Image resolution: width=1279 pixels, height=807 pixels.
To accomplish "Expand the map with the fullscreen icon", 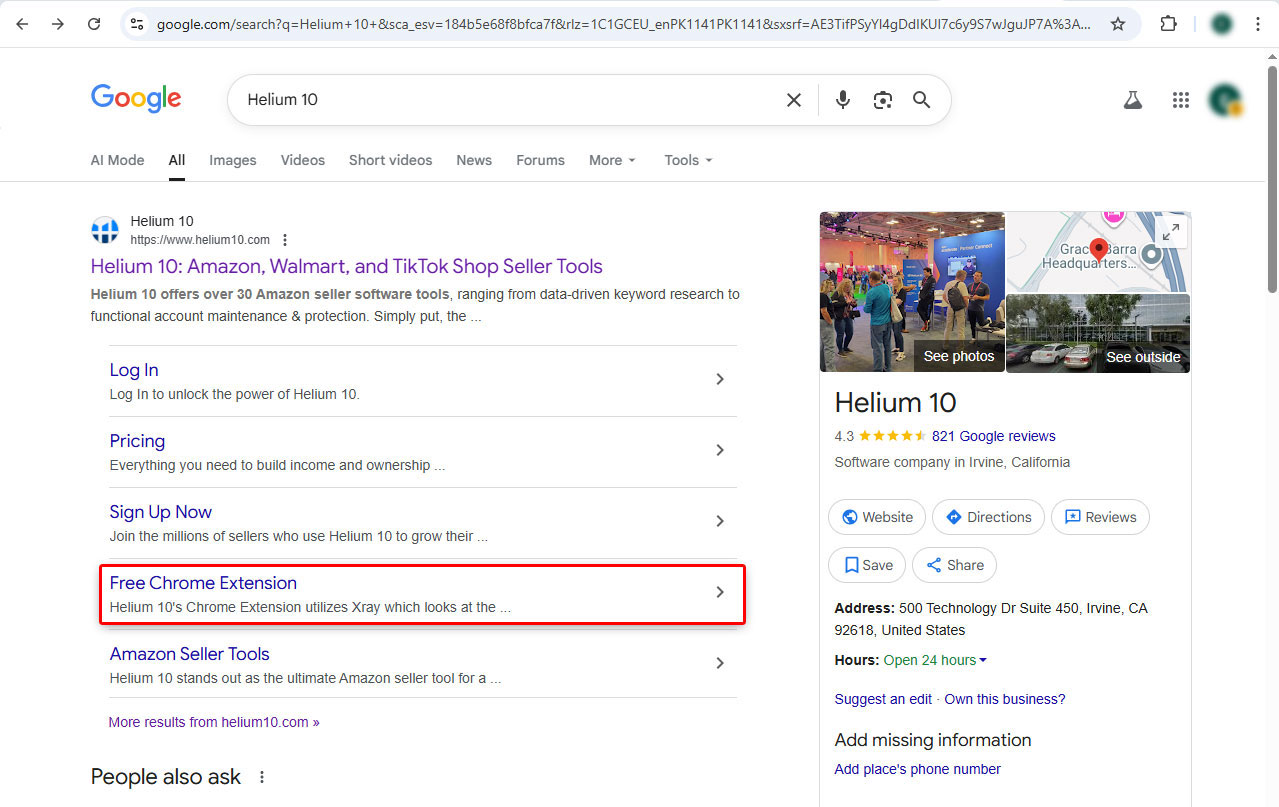I will (1170, 232).
